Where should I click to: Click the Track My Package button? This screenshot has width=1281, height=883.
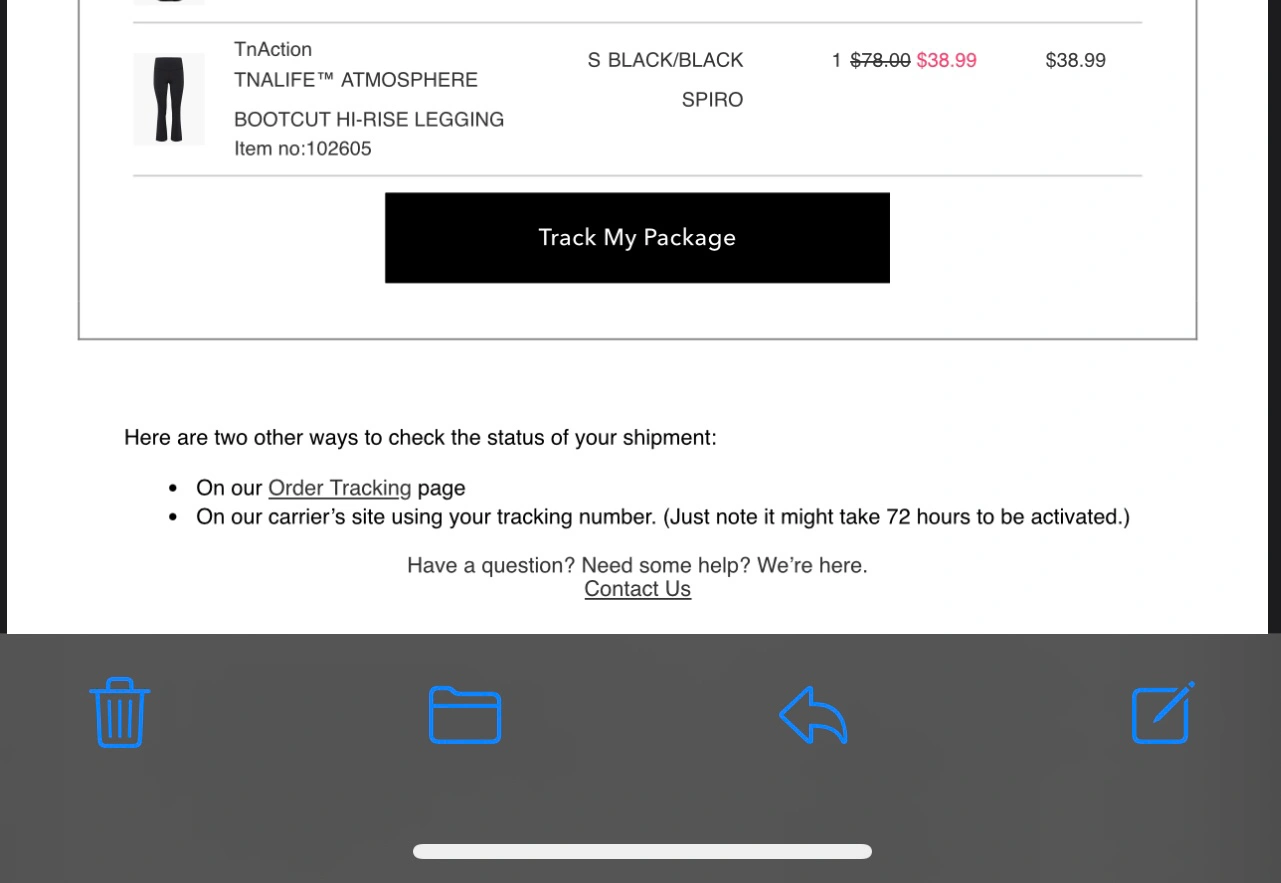(x=637, y=238)
